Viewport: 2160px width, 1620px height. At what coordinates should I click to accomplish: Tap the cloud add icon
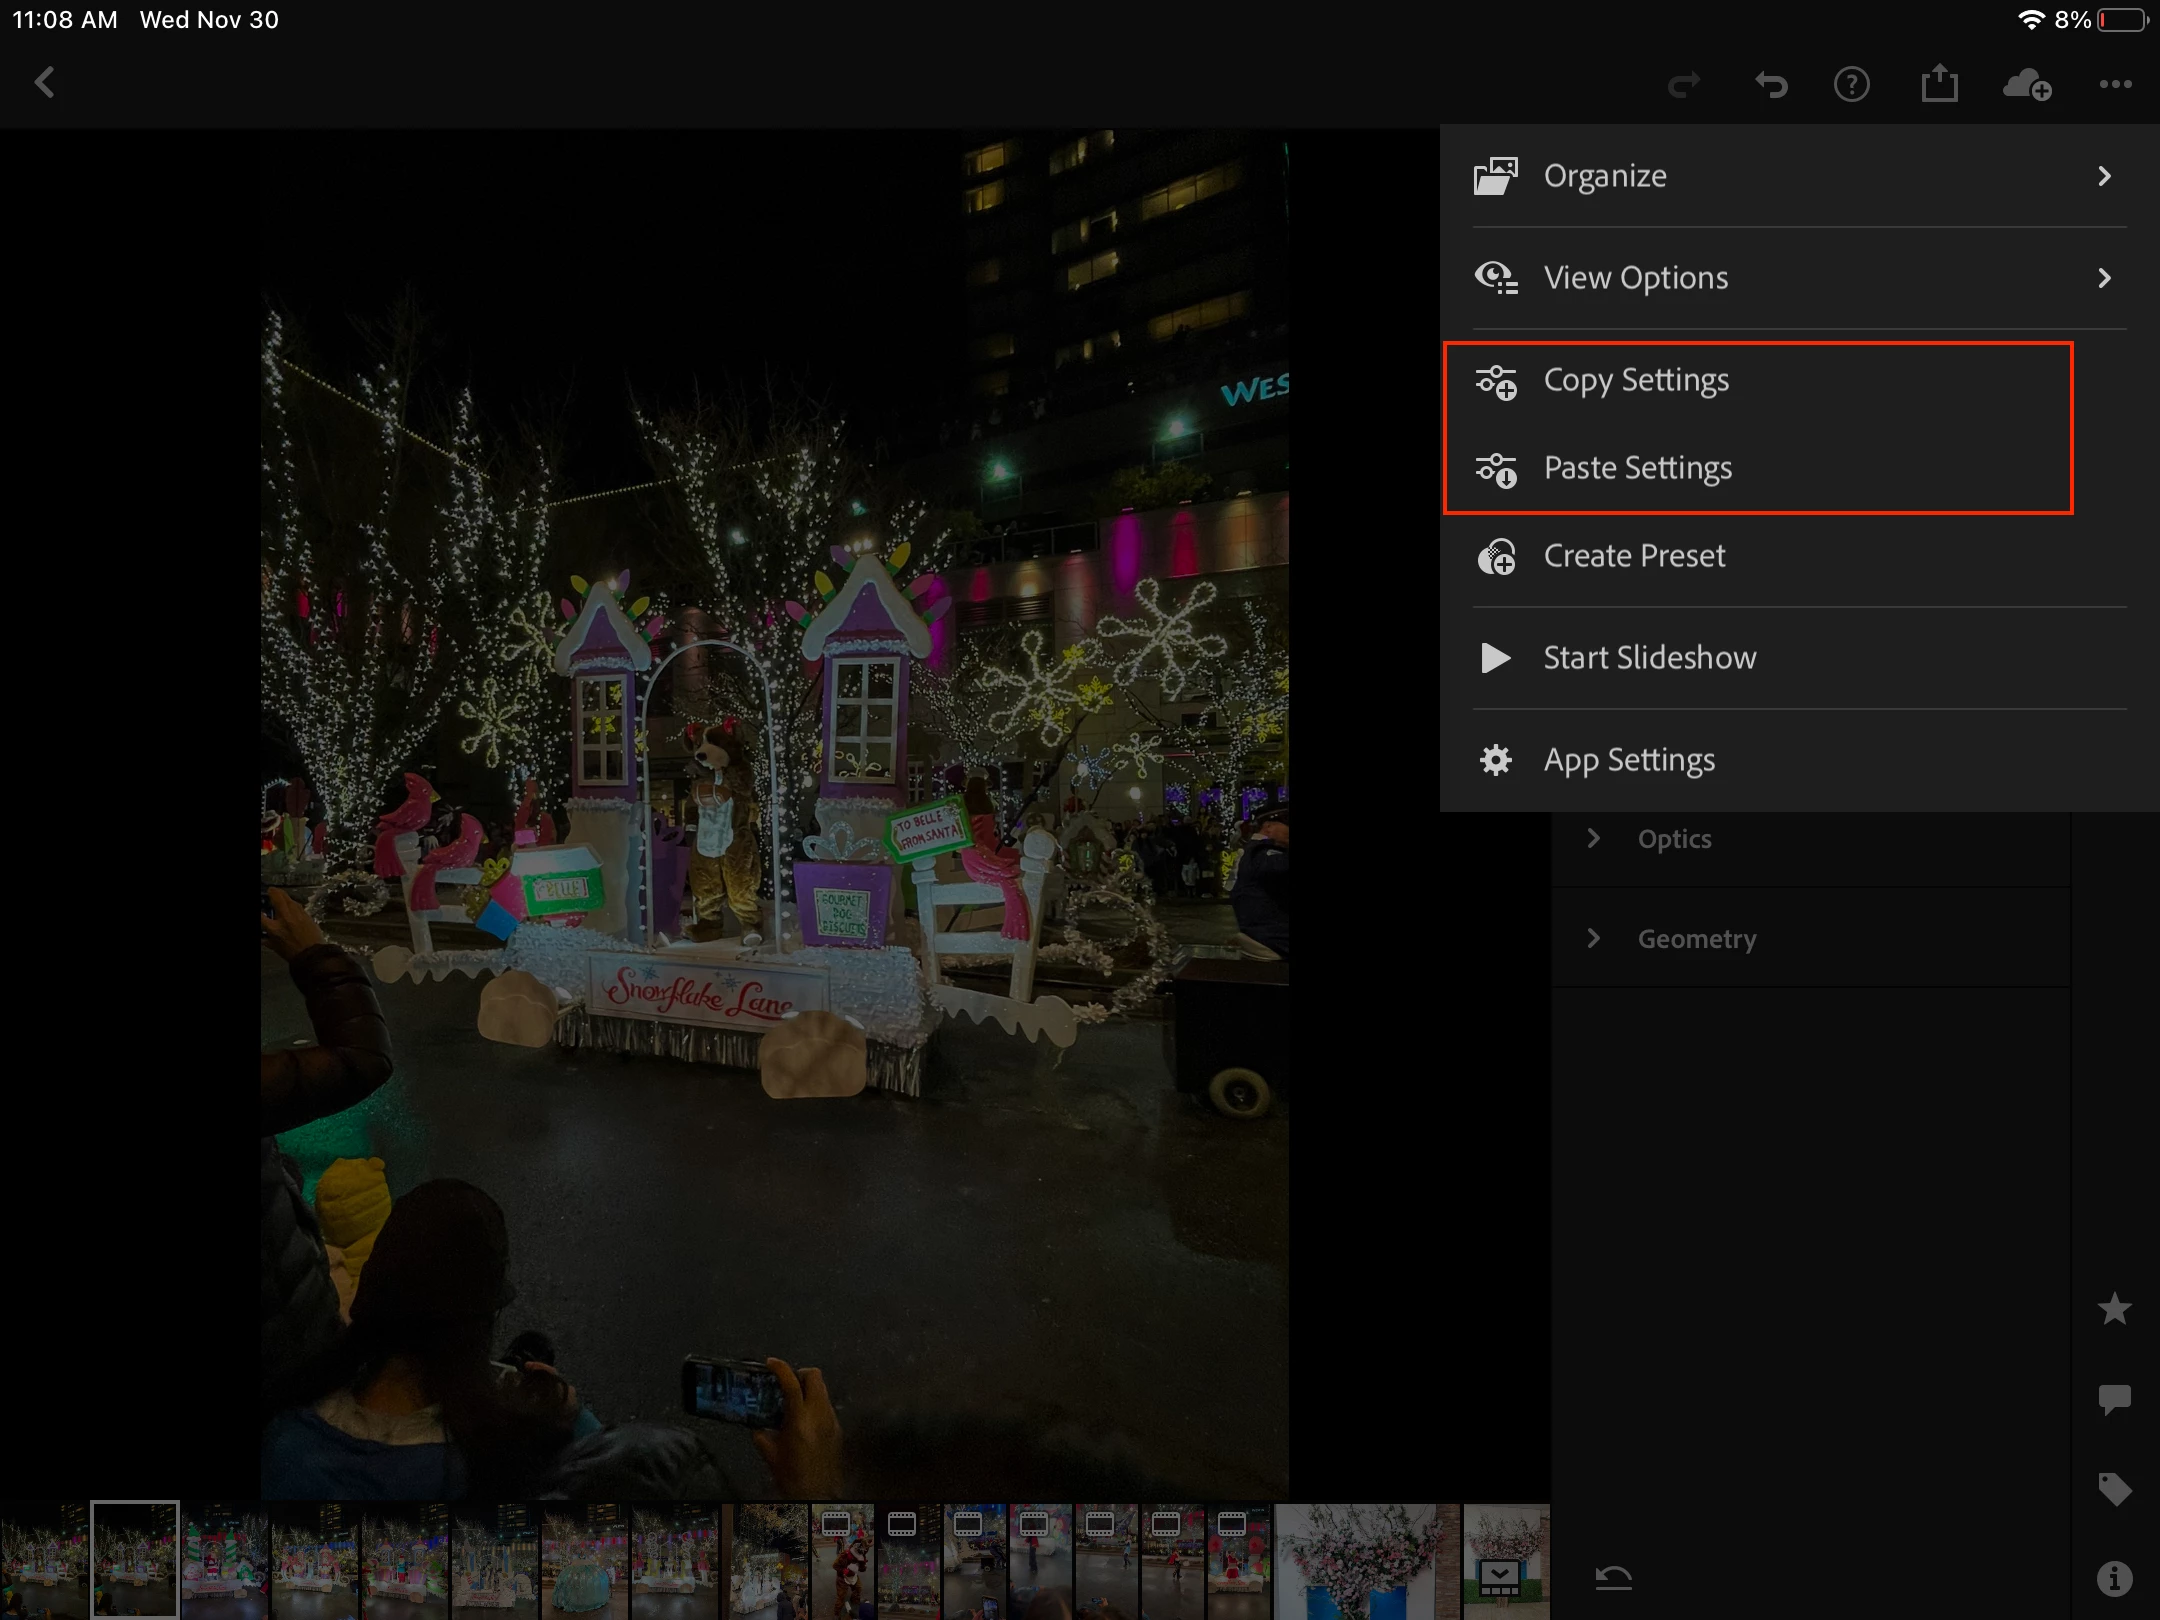(x=2027, y=85)
